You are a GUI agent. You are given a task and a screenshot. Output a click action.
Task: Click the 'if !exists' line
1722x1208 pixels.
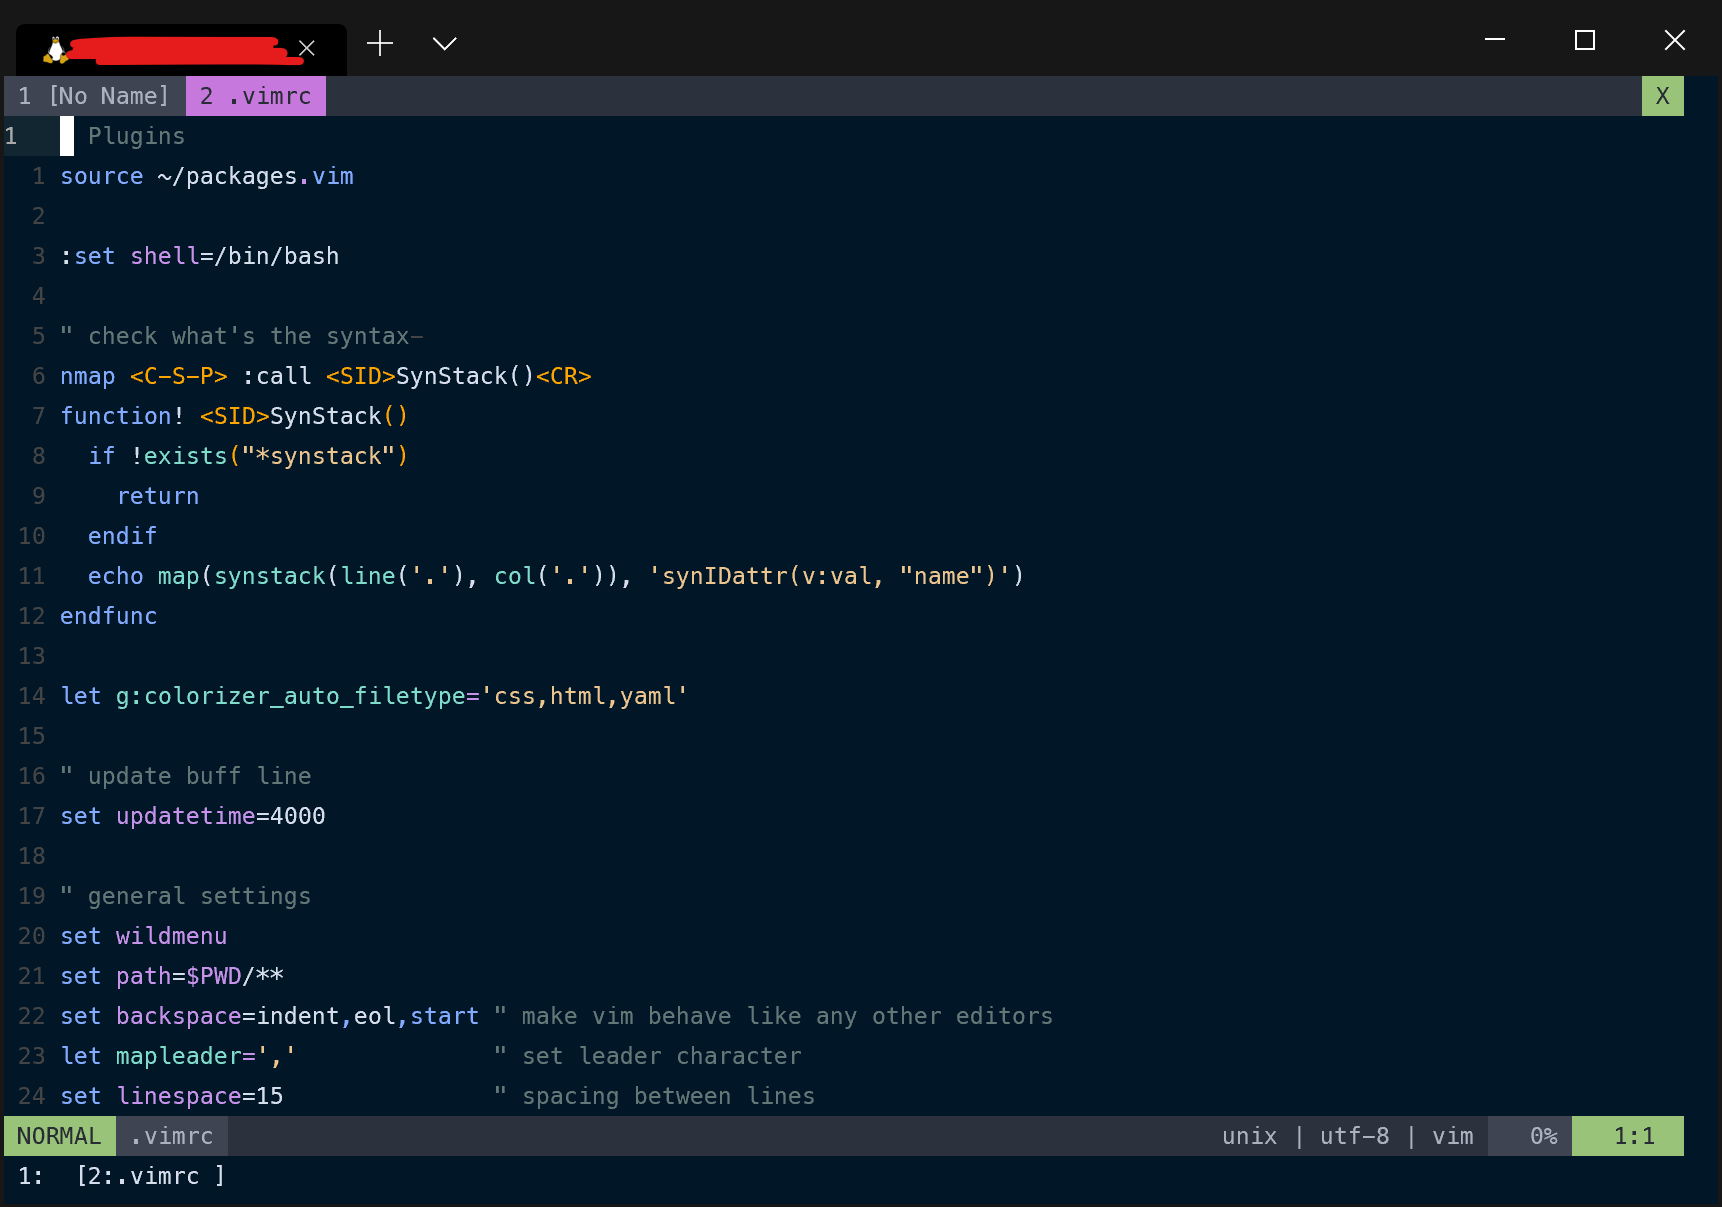coord(248,456)
